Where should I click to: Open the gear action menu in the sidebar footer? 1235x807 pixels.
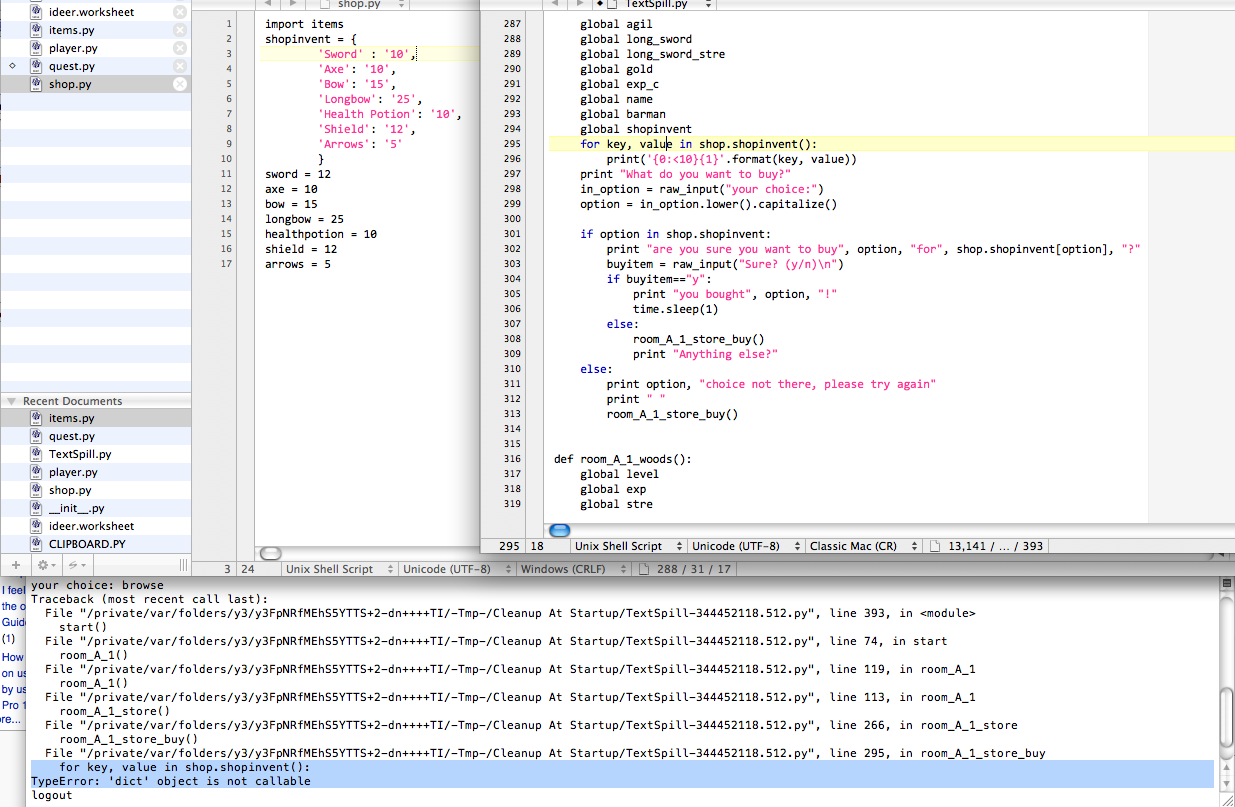click(46, 565)
